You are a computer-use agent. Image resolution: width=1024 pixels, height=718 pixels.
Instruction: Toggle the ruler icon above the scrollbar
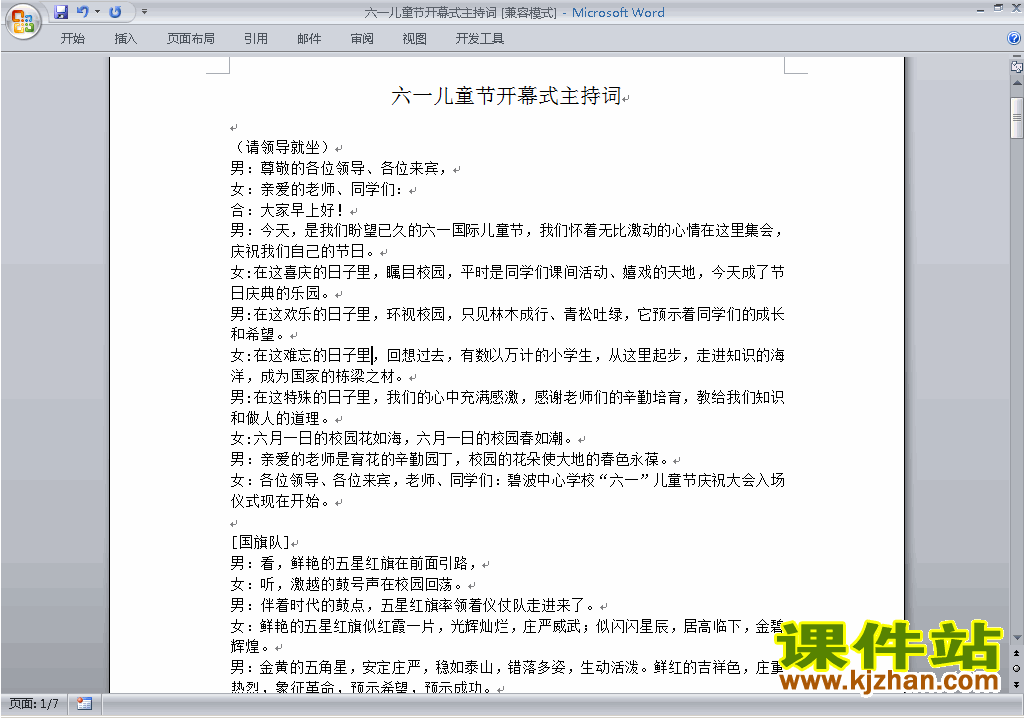coord(1016,66)
